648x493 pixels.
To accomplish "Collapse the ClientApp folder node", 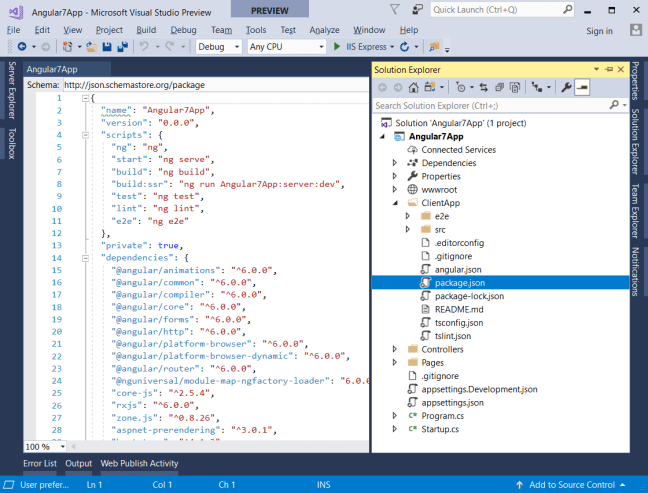I will coord(395,203).
